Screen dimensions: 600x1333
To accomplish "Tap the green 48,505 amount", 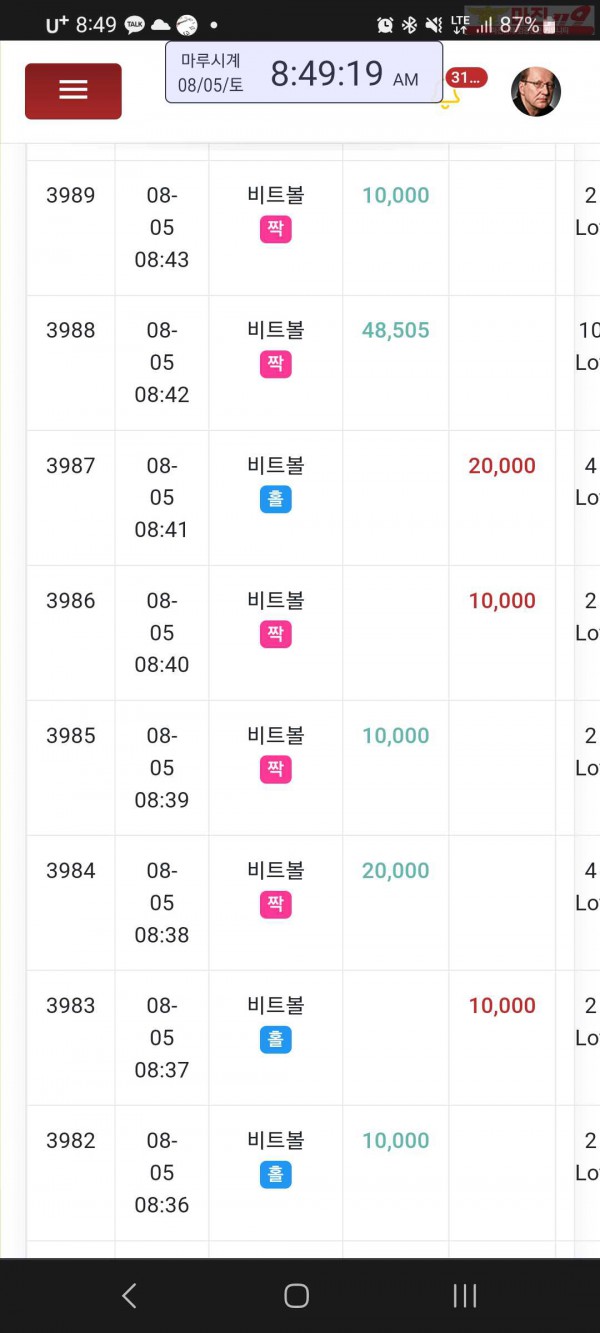I will tap(396, 331).
